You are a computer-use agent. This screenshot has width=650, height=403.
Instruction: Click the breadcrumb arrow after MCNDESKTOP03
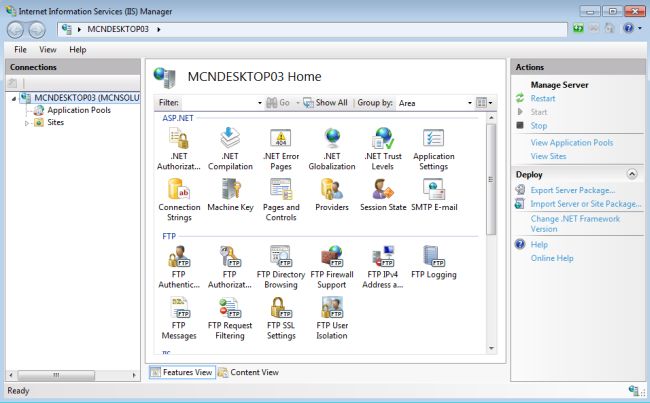(159, 29)
